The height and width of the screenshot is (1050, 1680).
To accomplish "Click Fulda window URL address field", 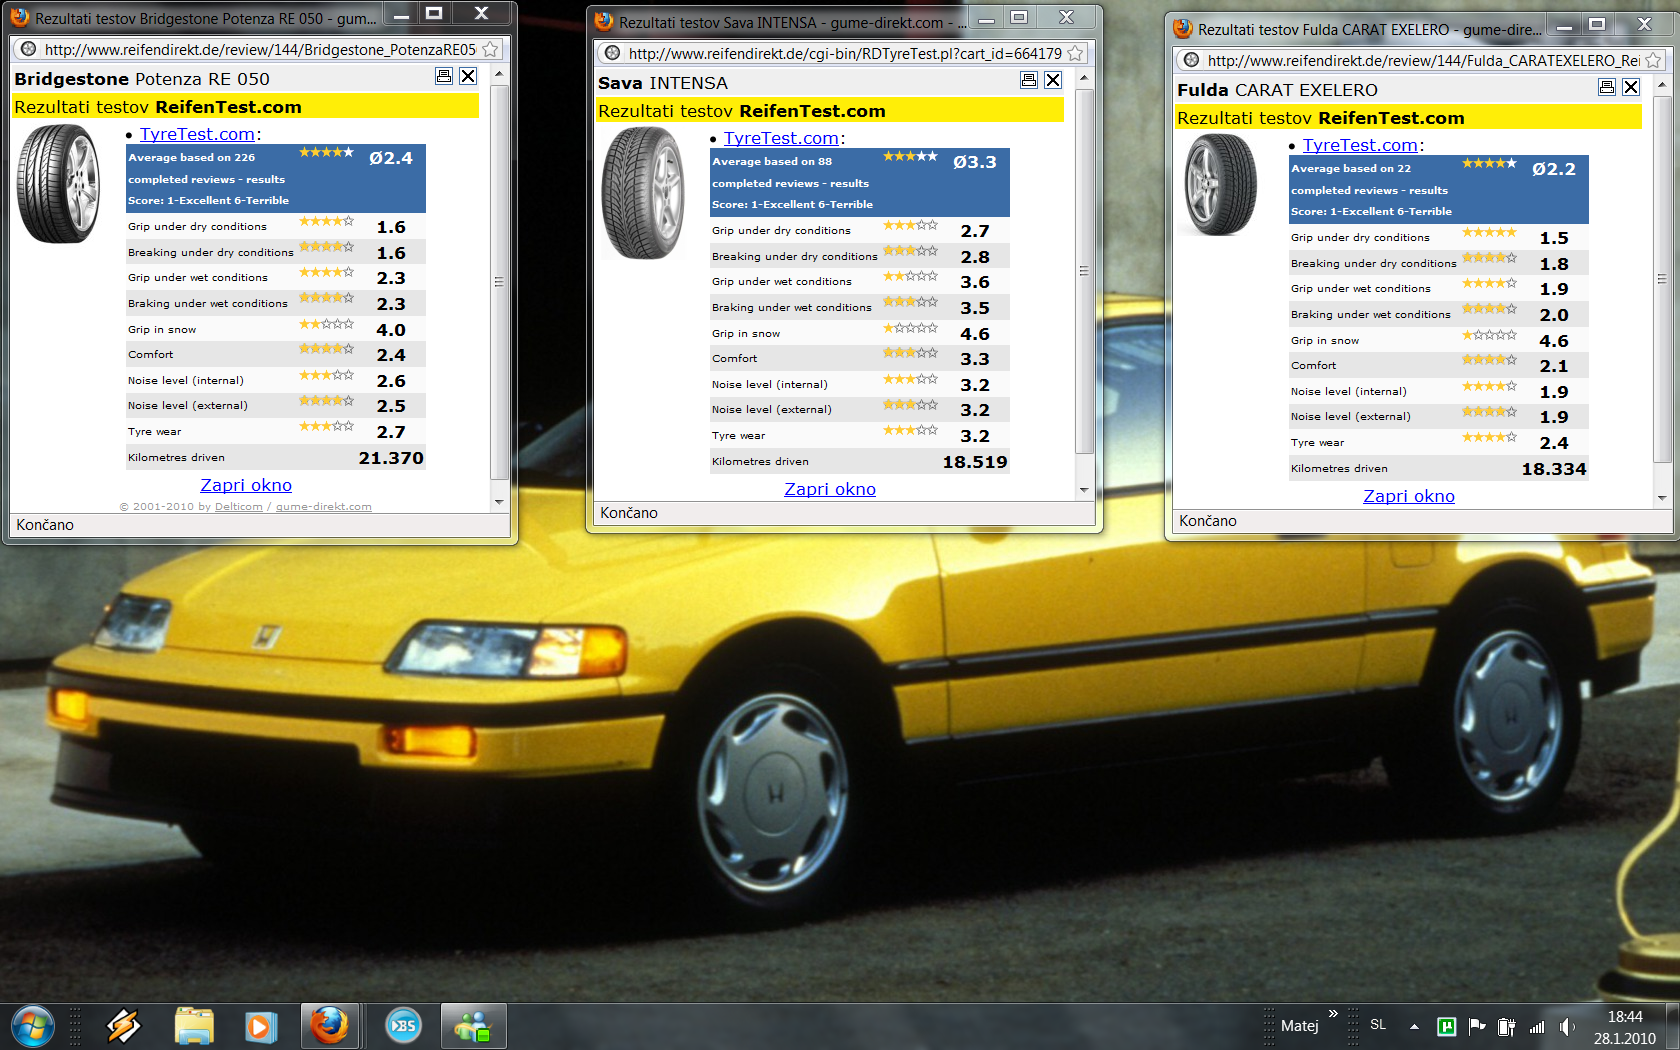I will tap(1423, 60).
